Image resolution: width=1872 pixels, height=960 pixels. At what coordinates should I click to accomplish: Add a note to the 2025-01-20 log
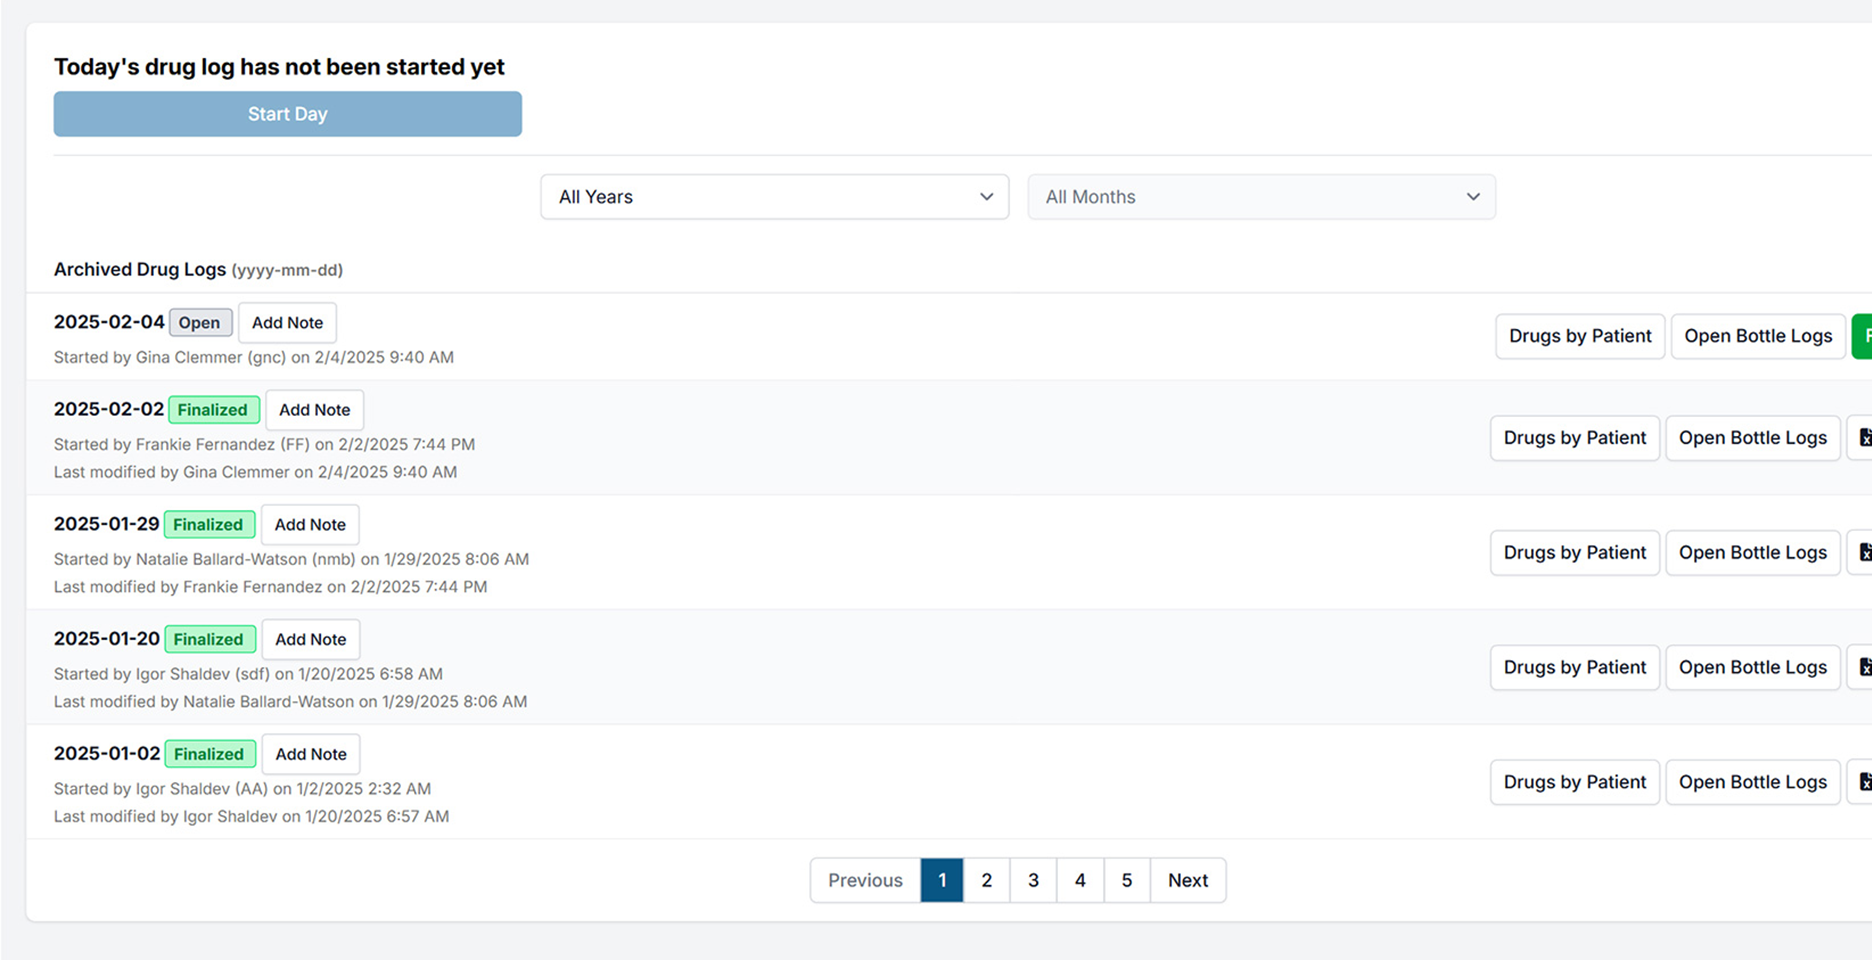tap(310, 638)
